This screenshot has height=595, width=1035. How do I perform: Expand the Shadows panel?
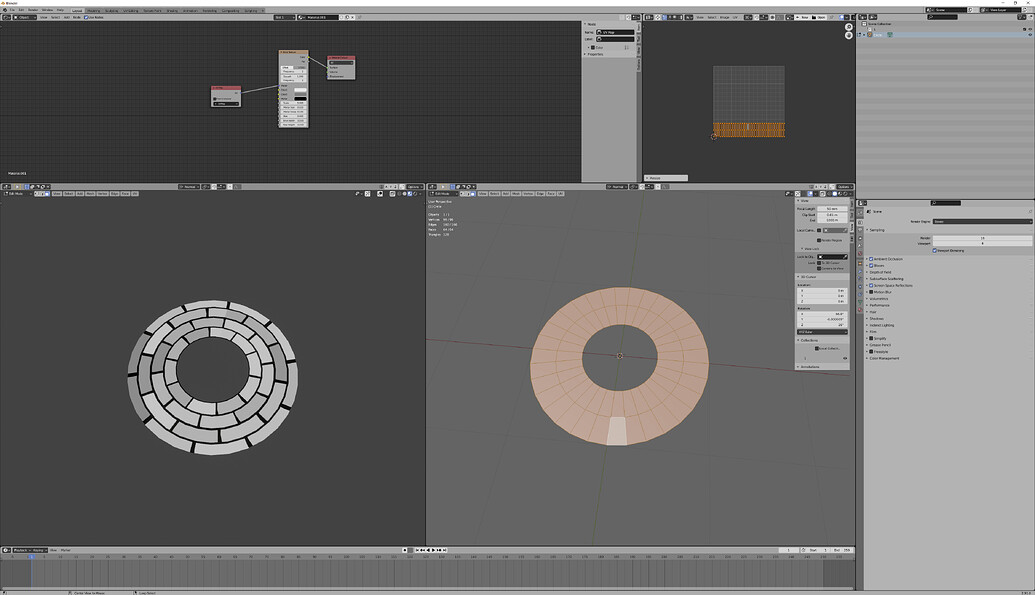pyautogui.click(x=875, y=318)
